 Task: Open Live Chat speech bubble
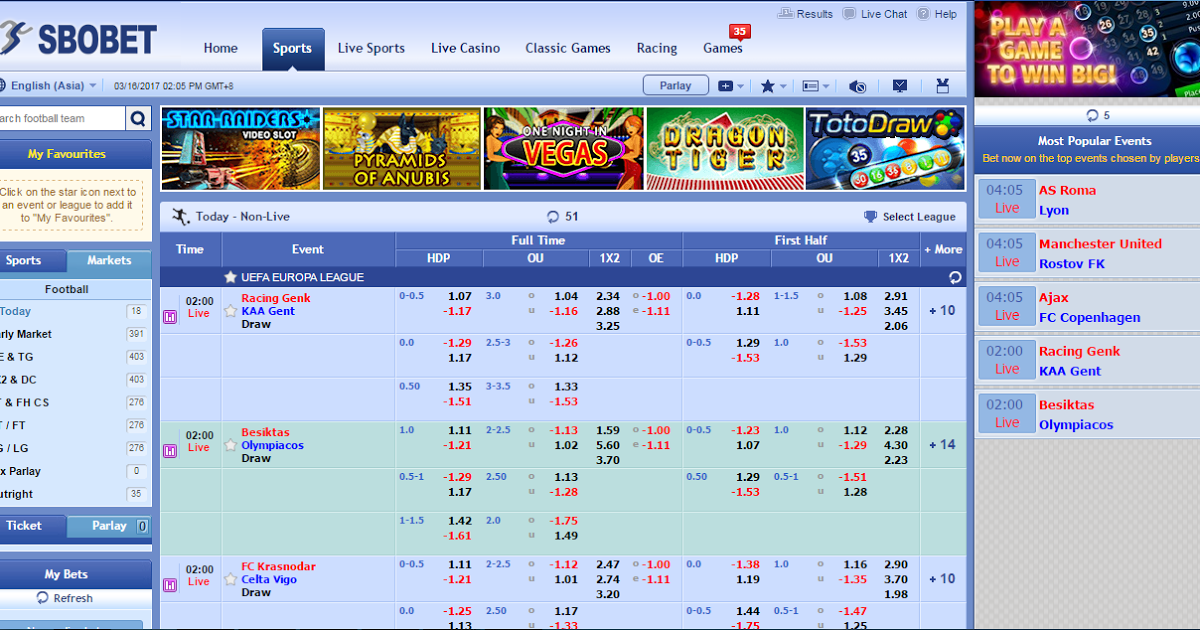tap(849, 14)
